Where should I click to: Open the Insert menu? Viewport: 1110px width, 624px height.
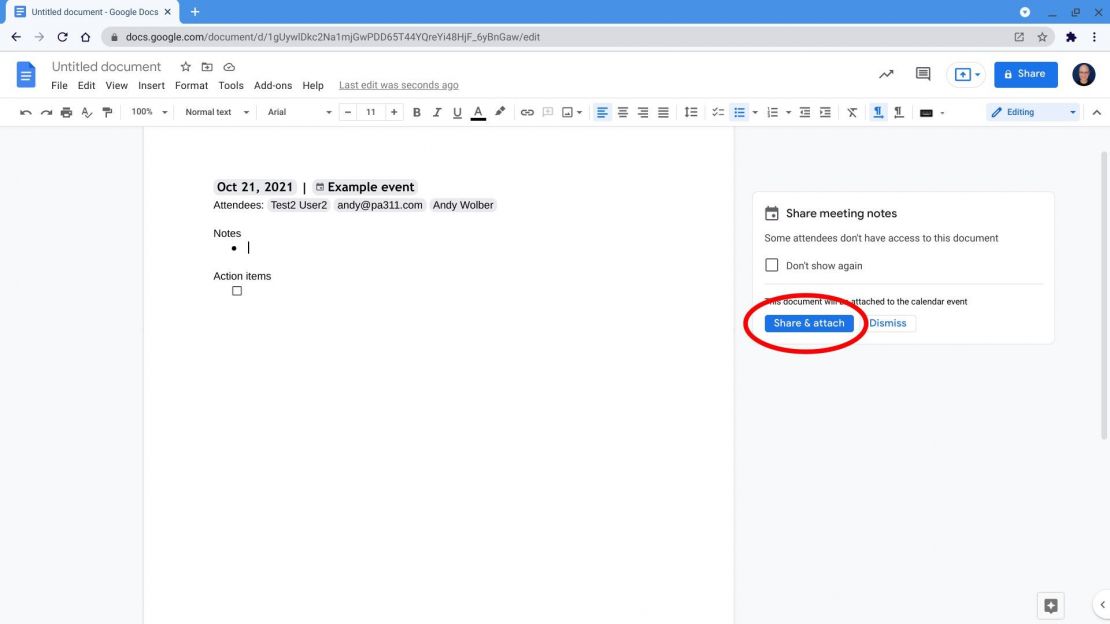tap(151, 85)
